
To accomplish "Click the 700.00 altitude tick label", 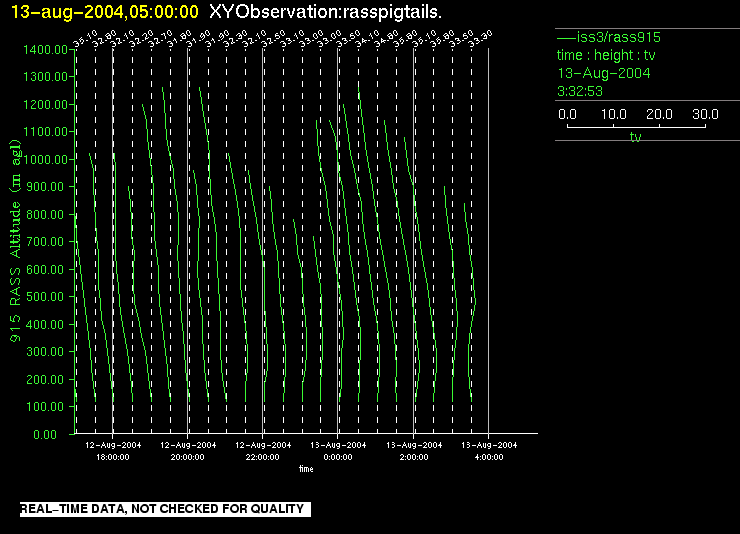I will pos(47,242).
